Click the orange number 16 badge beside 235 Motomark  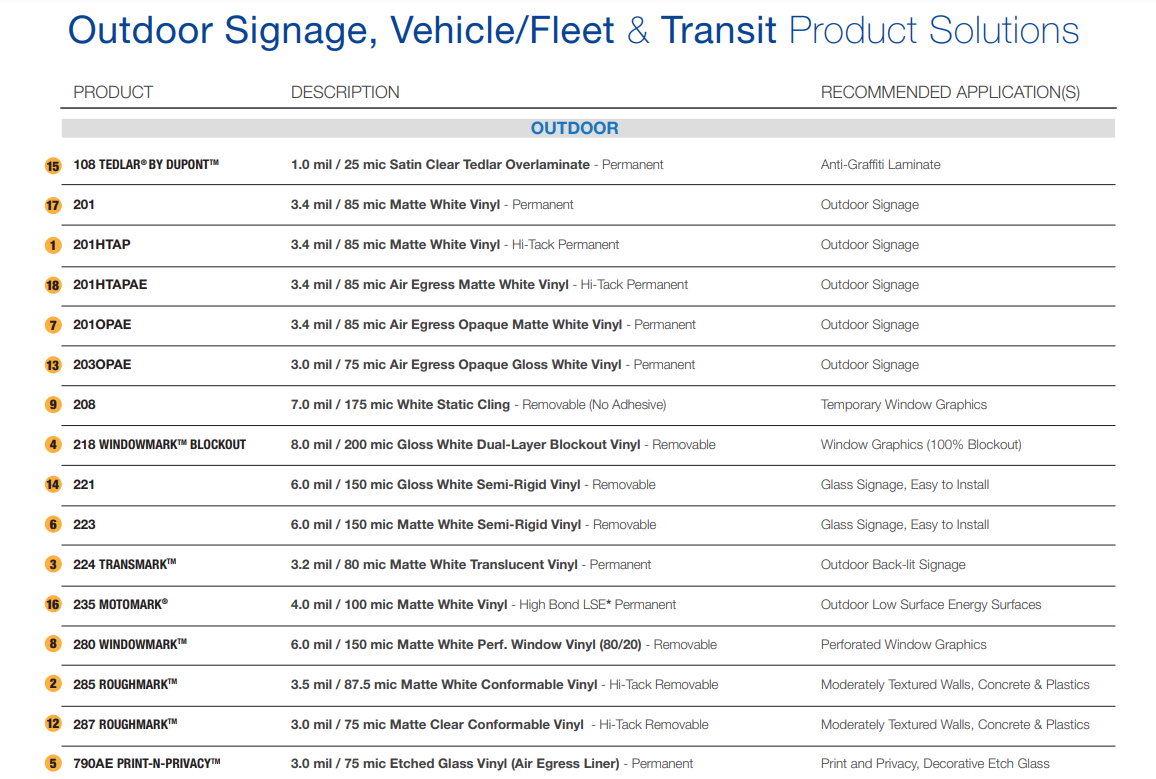click(53, 605)
